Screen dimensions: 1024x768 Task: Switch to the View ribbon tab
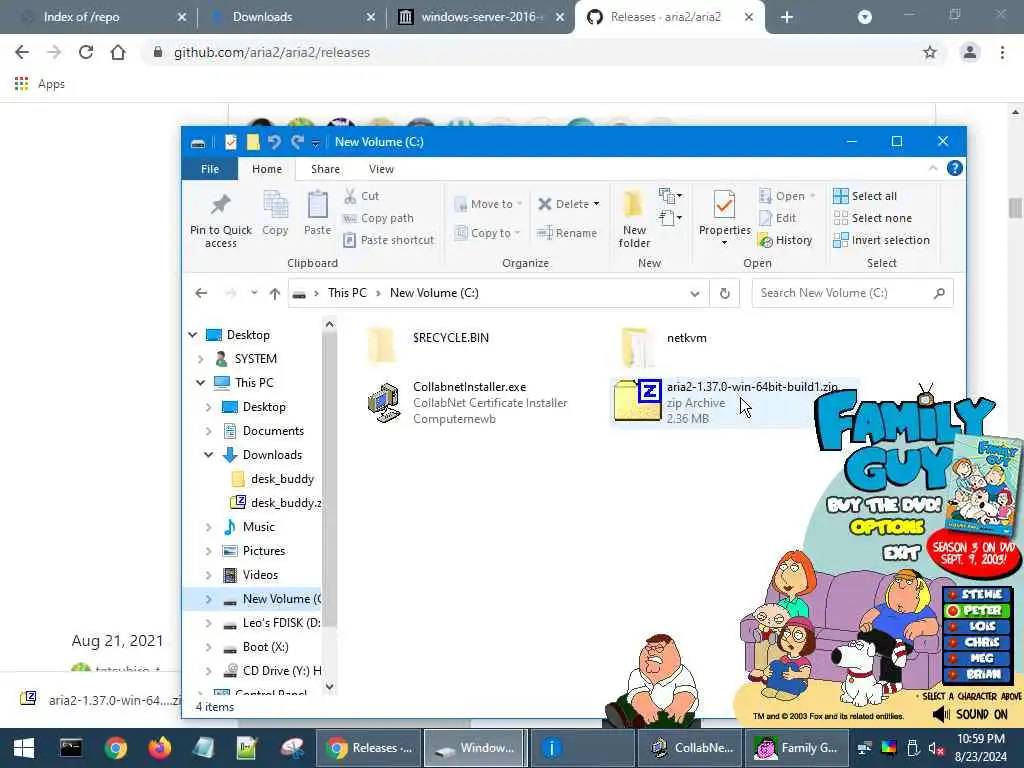381,168
